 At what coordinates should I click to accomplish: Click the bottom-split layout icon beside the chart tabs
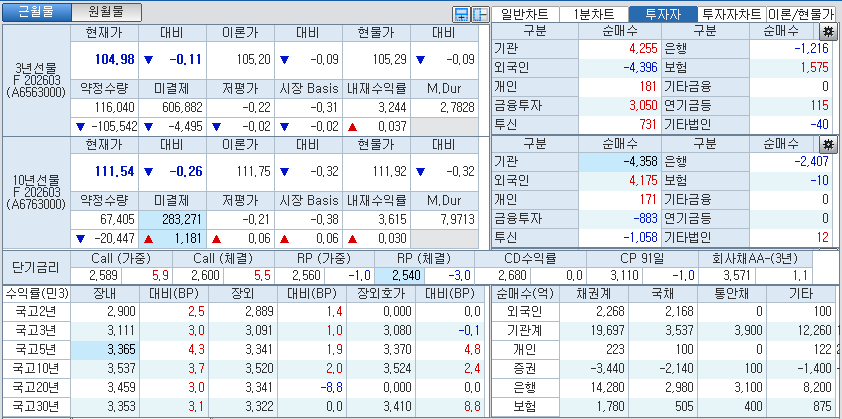461,15
